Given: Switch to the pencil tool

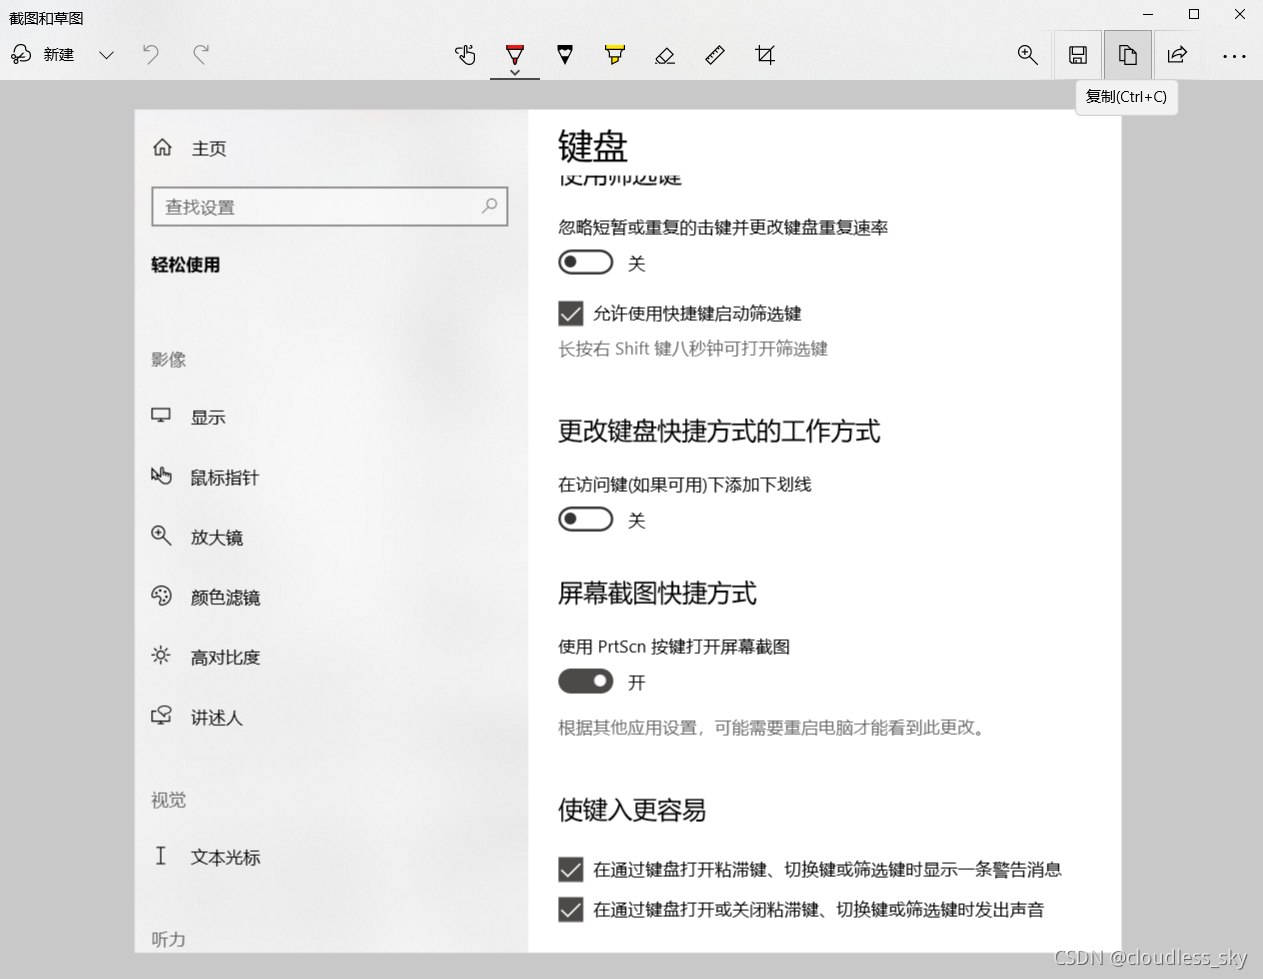Looking at the screenshot, I should (565, 55).
